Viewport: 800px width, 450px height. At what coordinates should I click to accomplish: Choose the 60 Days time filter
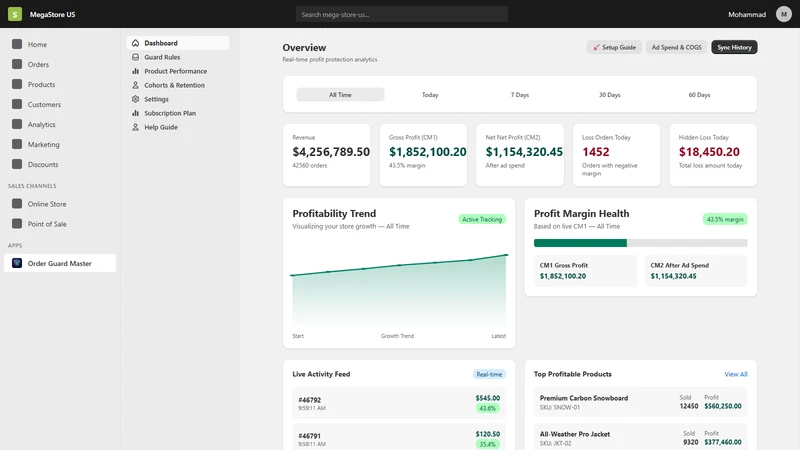(699, 95)
